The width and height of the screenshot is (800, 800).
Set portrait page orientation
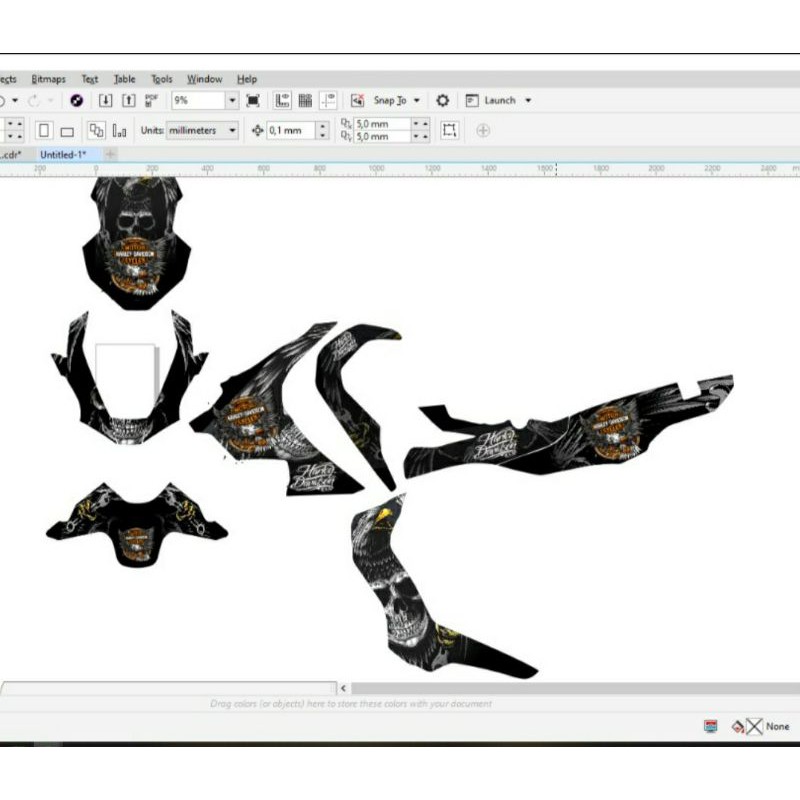pos(42,130)
